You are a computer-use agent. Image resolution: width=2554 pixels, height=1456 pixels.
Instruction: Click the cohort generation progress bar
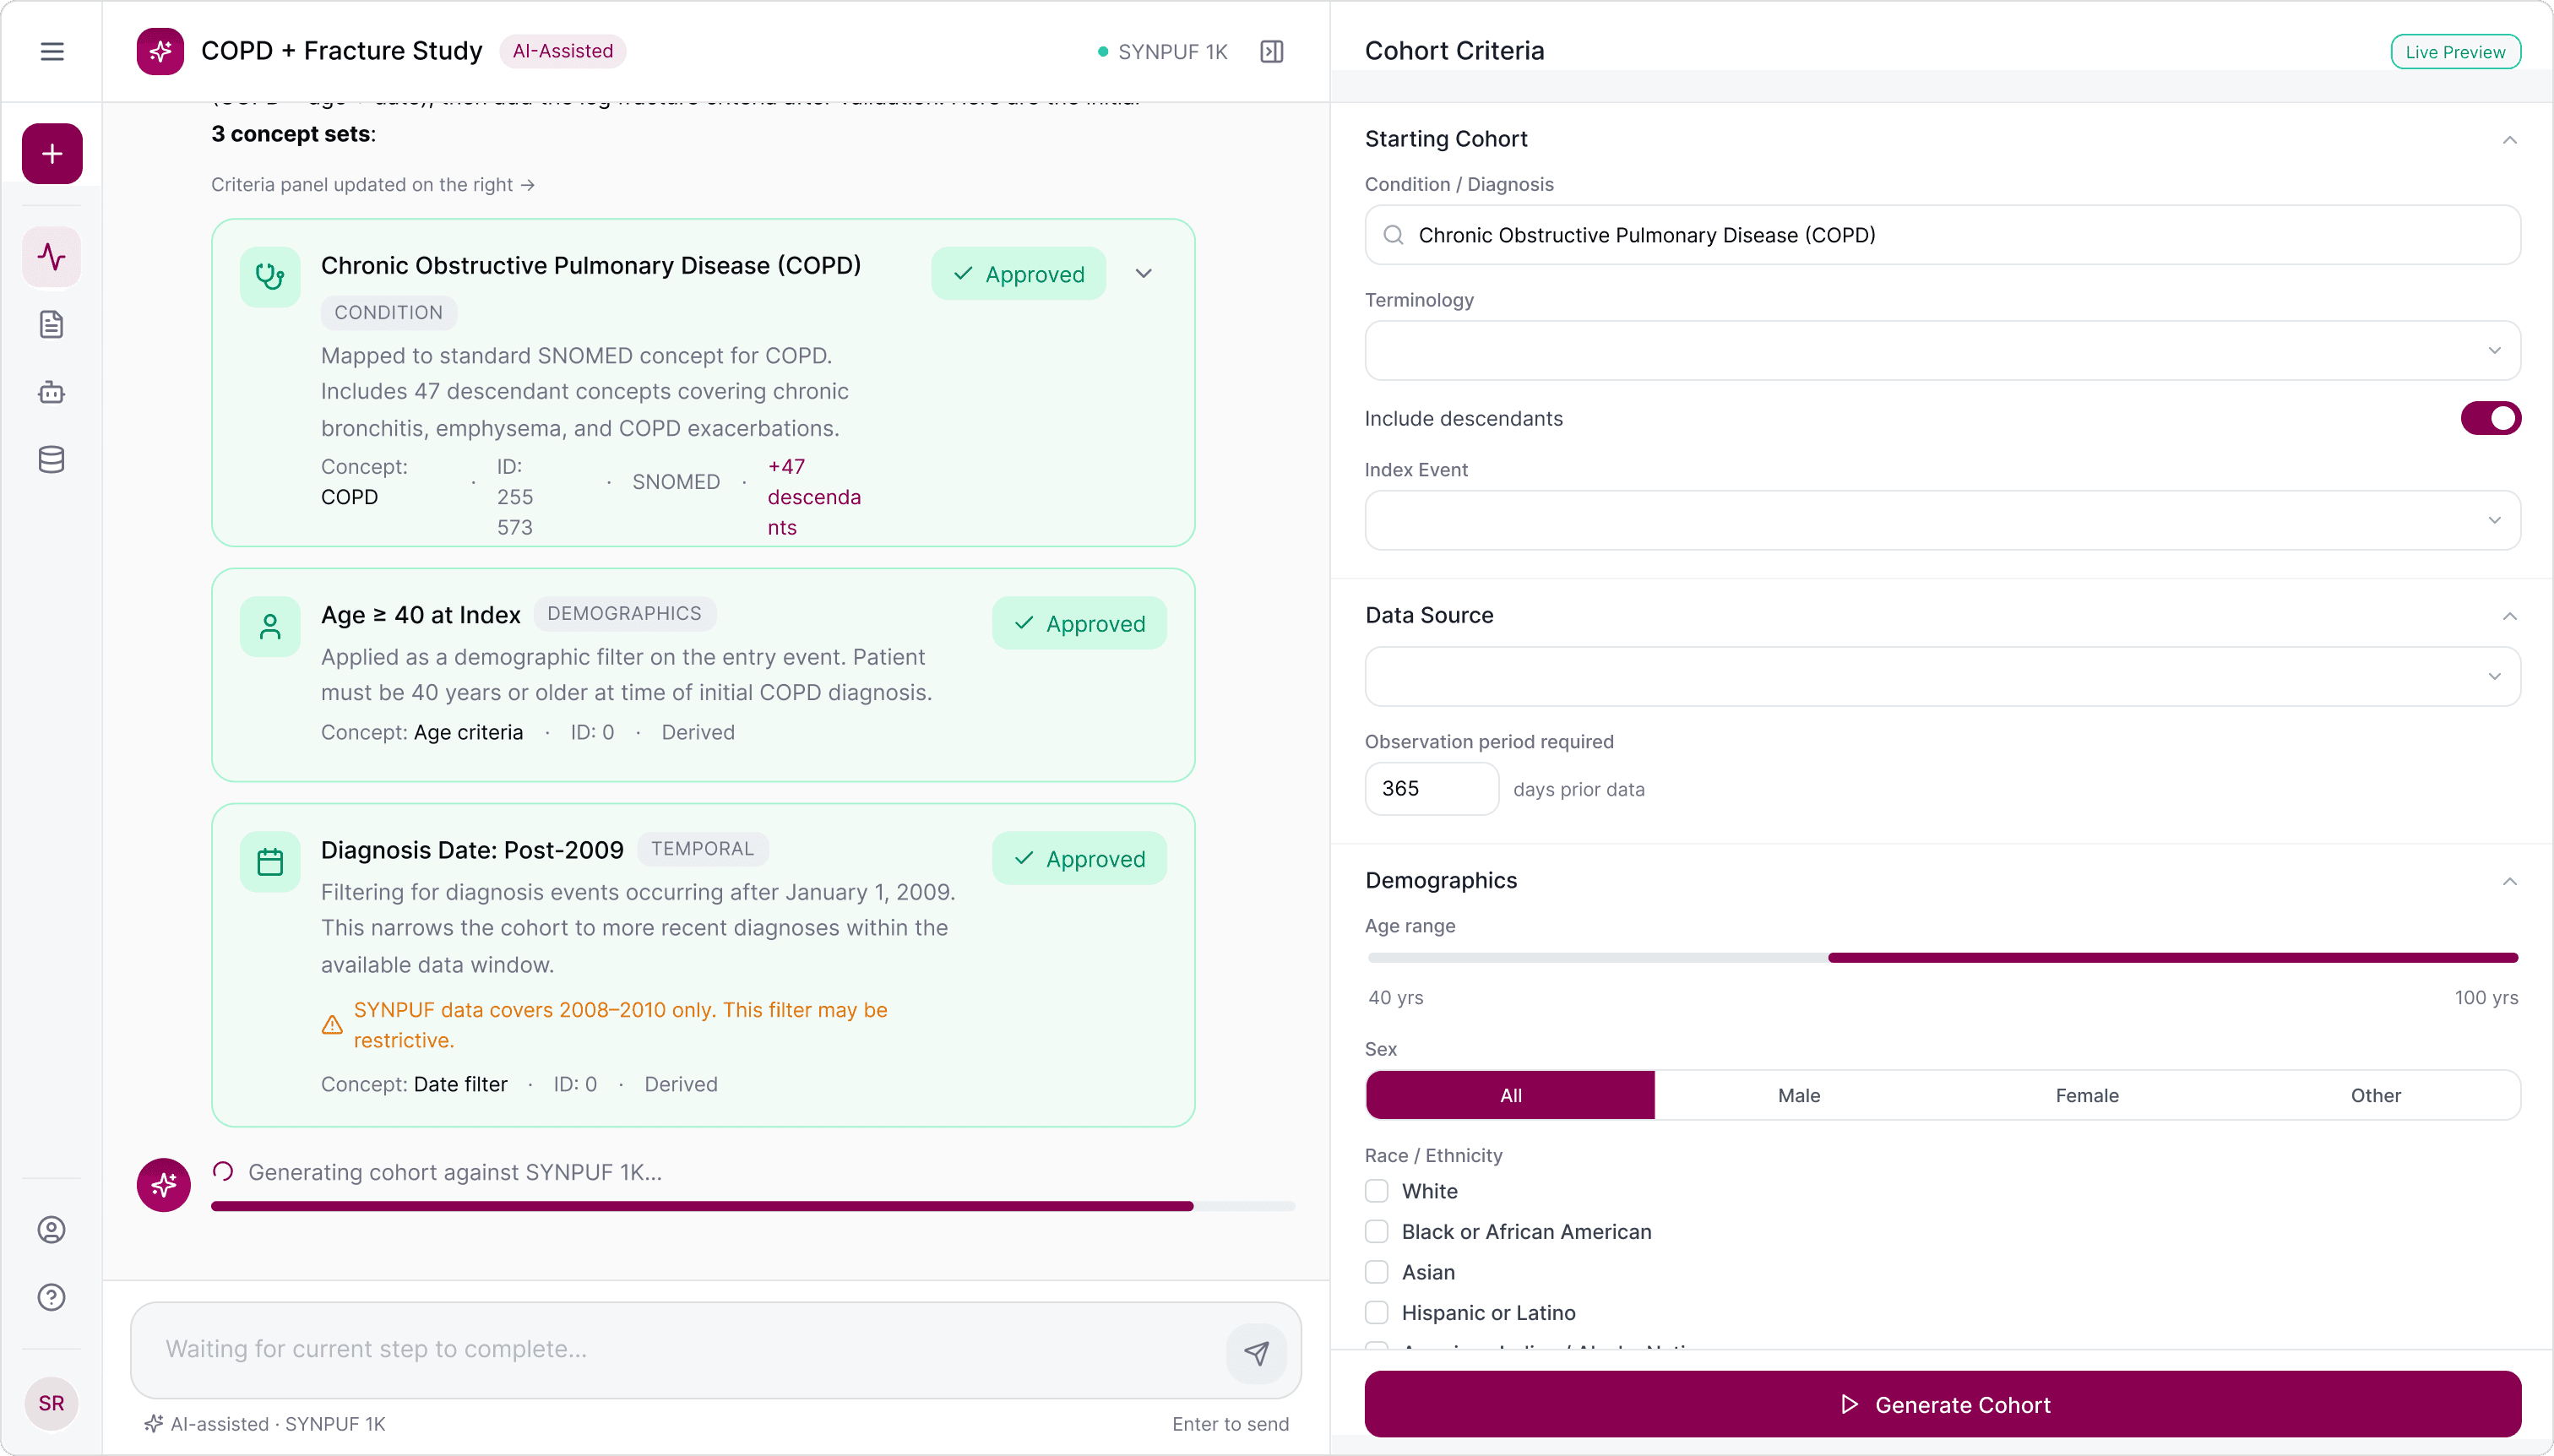(x=753, y=1207)
